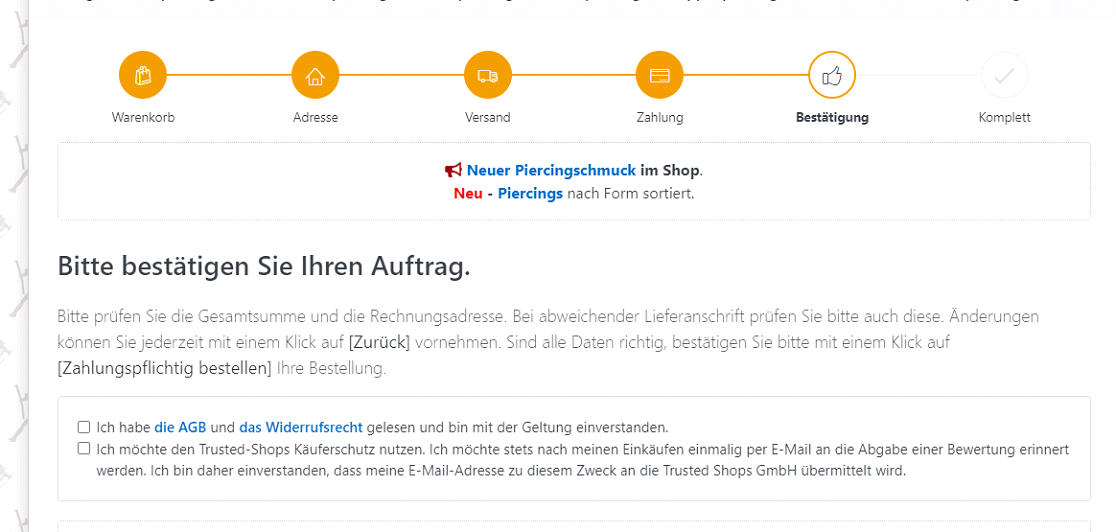Click the bold Bestätigung text label
This screenshot has height=532, width=1116.
[832, 118]
